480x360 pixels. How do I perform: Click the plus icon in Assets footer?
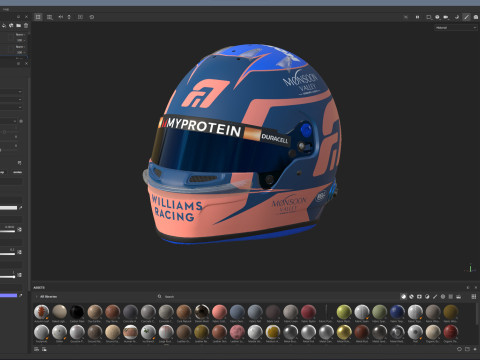point(475,349)
